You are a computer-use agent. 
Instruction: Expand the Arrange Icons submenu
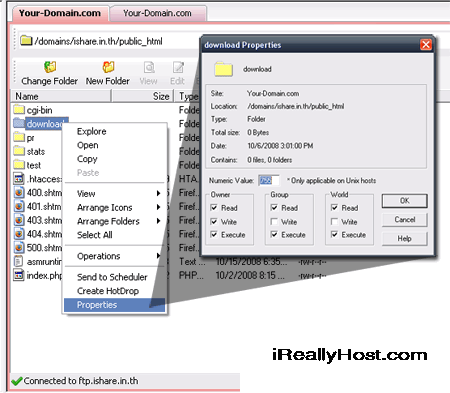(114, 207)
